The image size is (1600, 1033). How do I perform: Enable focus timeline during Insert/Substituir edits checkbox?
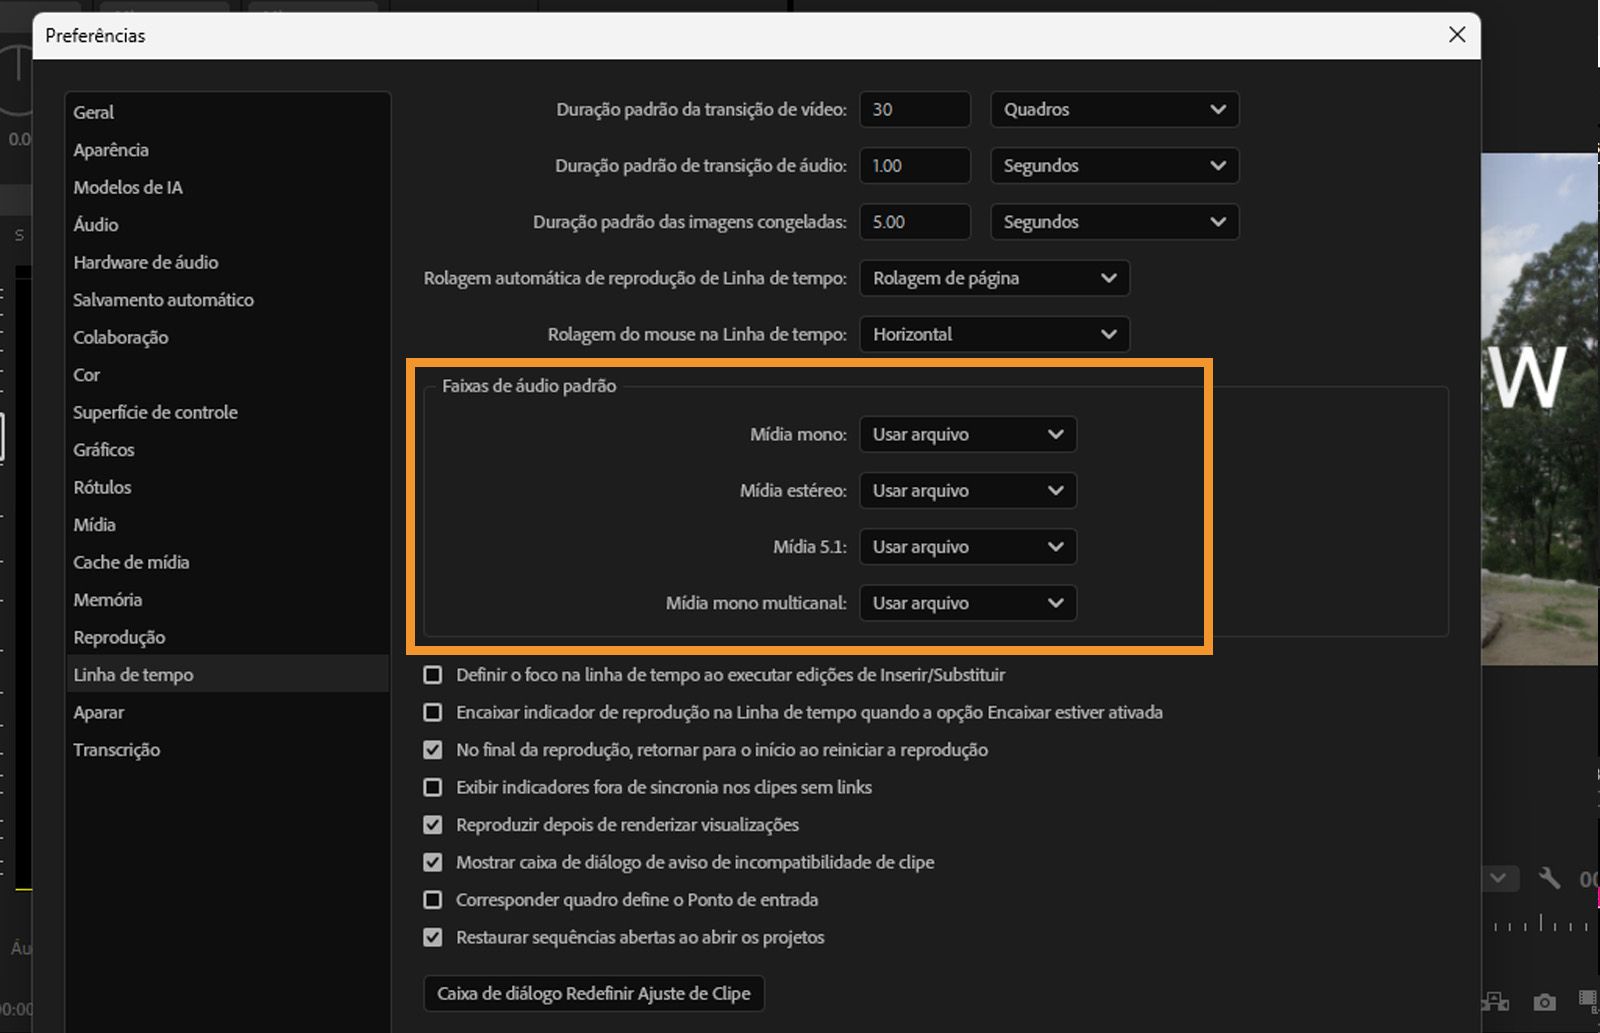tap(433, 675)
